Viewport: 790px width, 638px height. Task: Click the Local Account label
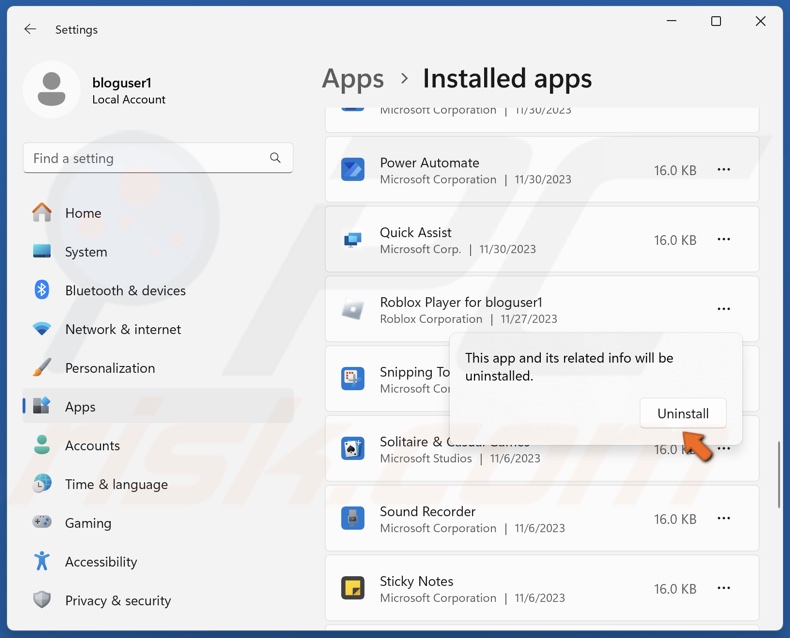tap(128, 100)
